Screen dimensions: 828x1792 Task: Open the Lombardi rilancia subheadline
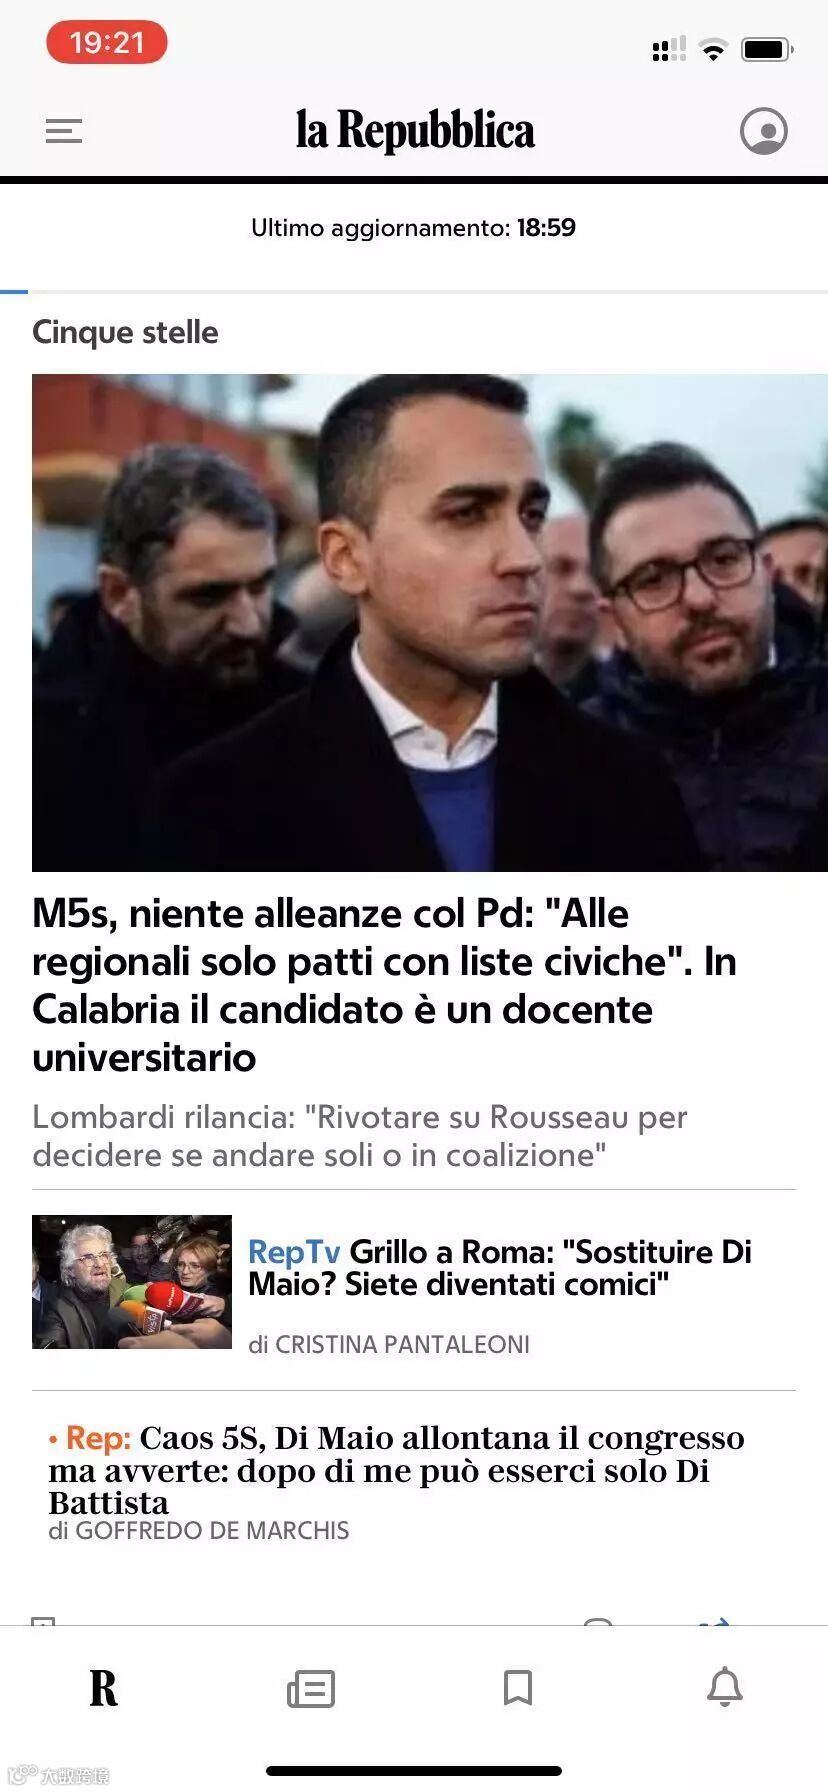(360, 1136)
